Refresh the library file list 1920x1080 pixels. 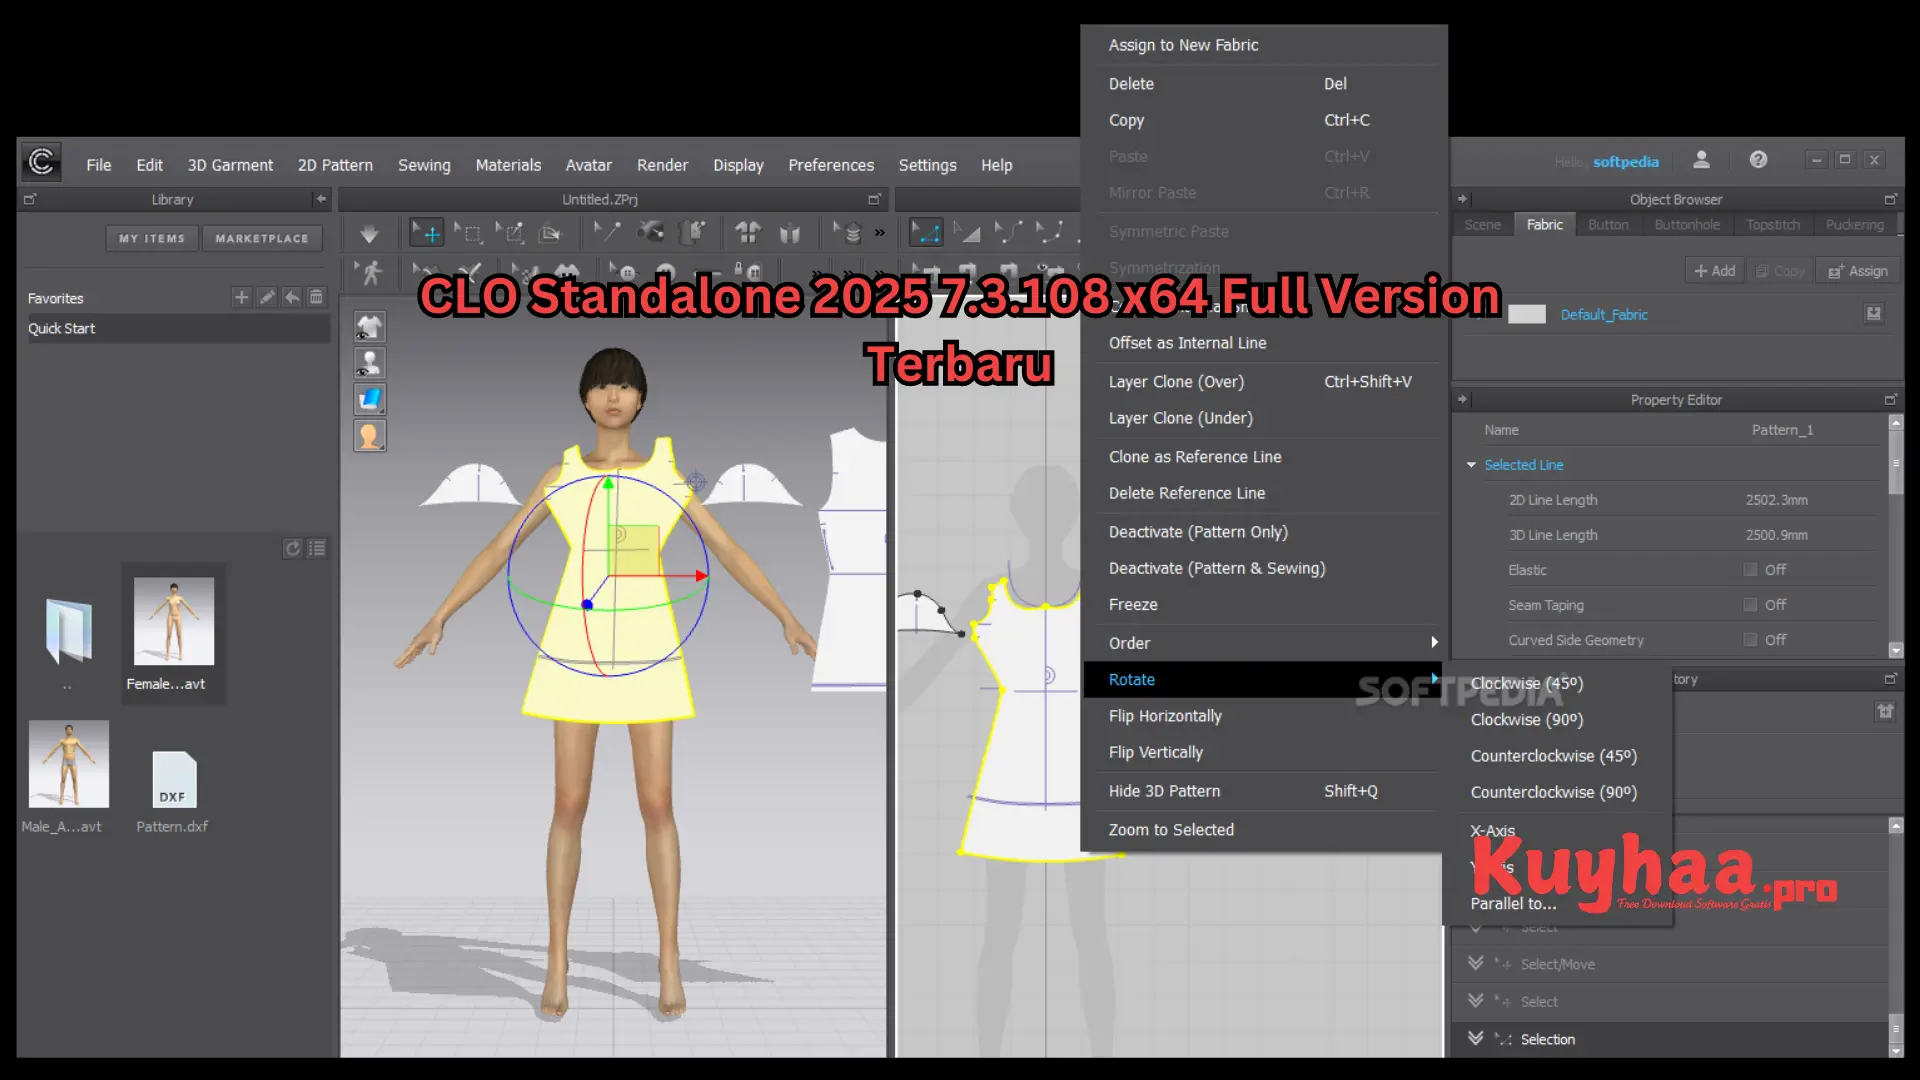point(292,548)
